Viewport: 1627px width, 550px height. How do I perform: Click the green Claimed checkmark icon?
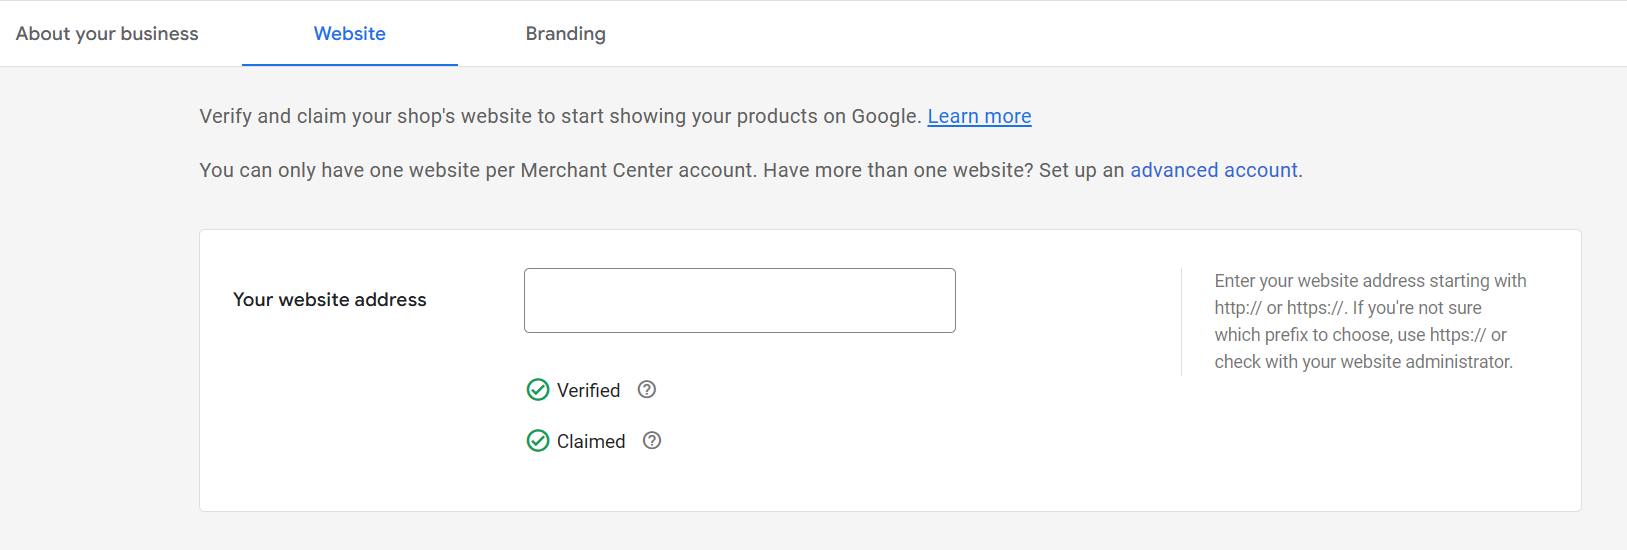point(538,441)
